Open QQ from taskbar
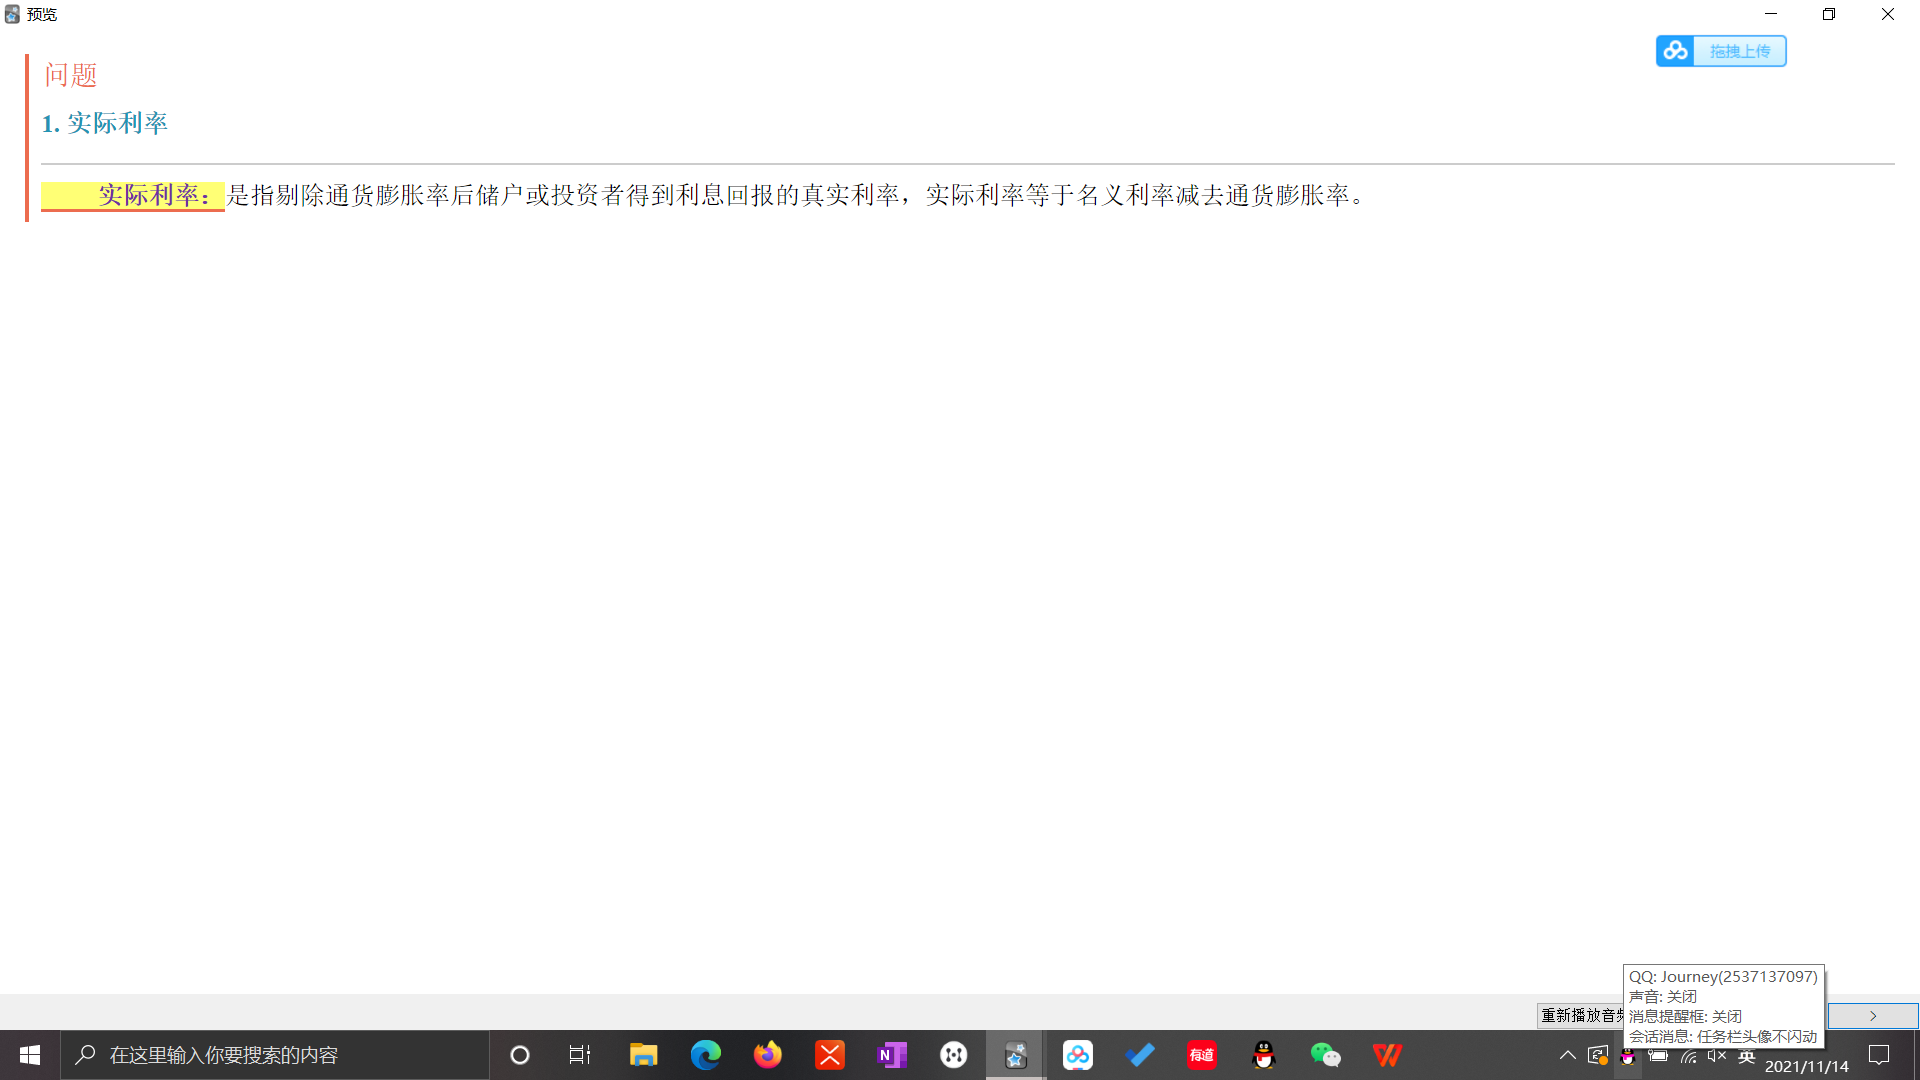The width and height of the screenshot is (1920, 1080). (x=1264, y=1055)
